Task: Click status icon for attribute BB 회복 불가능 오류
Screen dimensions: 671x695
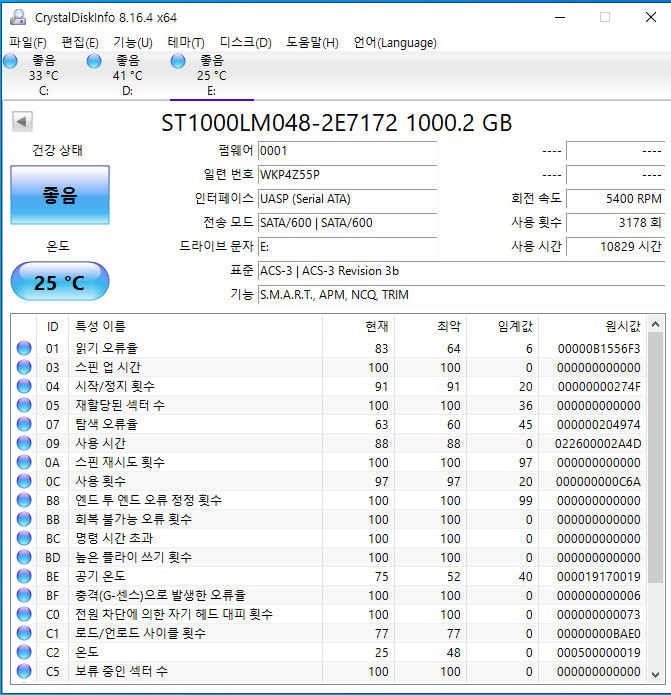Action: (24, 519)
